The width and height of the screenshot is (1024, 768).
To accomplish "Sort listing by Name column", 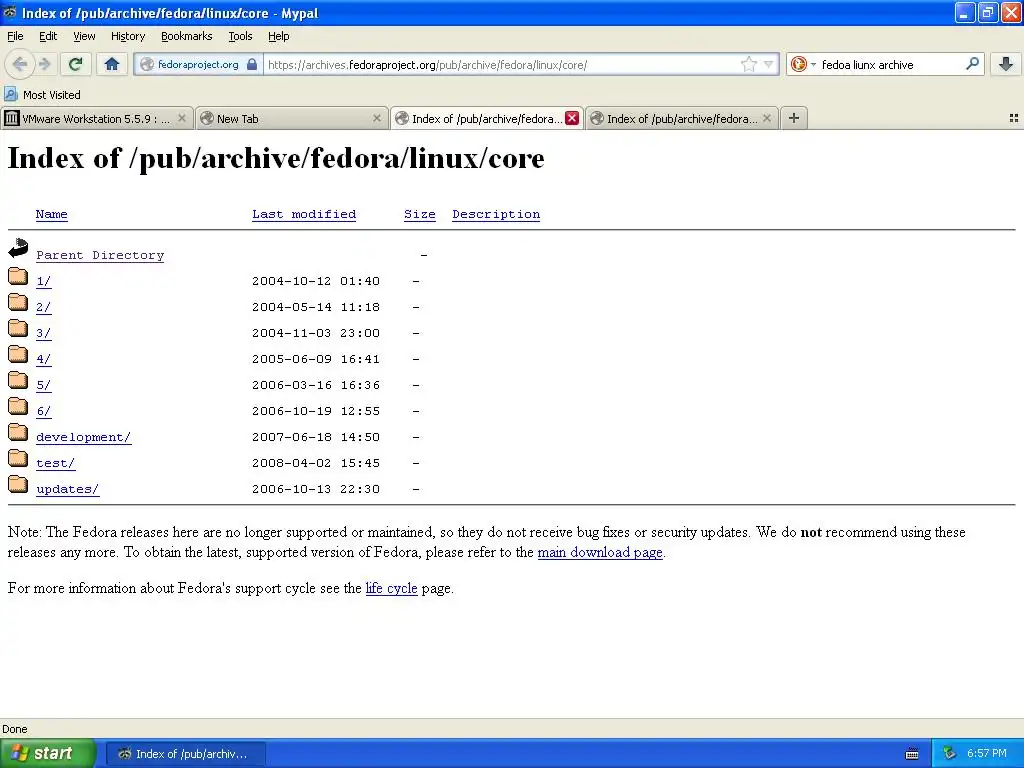I will pyautogui.click(x=52, y=214).
